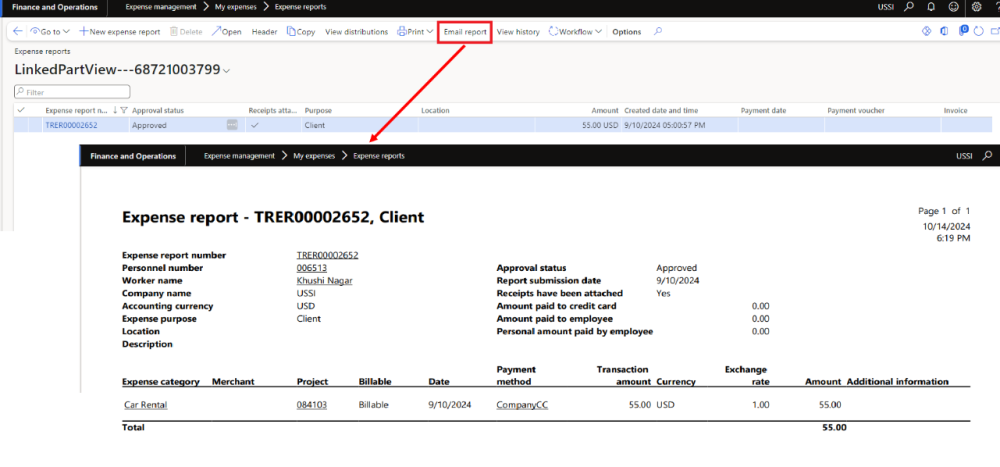The image size is (1000, 467).
Task: Click the sort arrow in Expense report number header
Action: [x=115, y=110]
